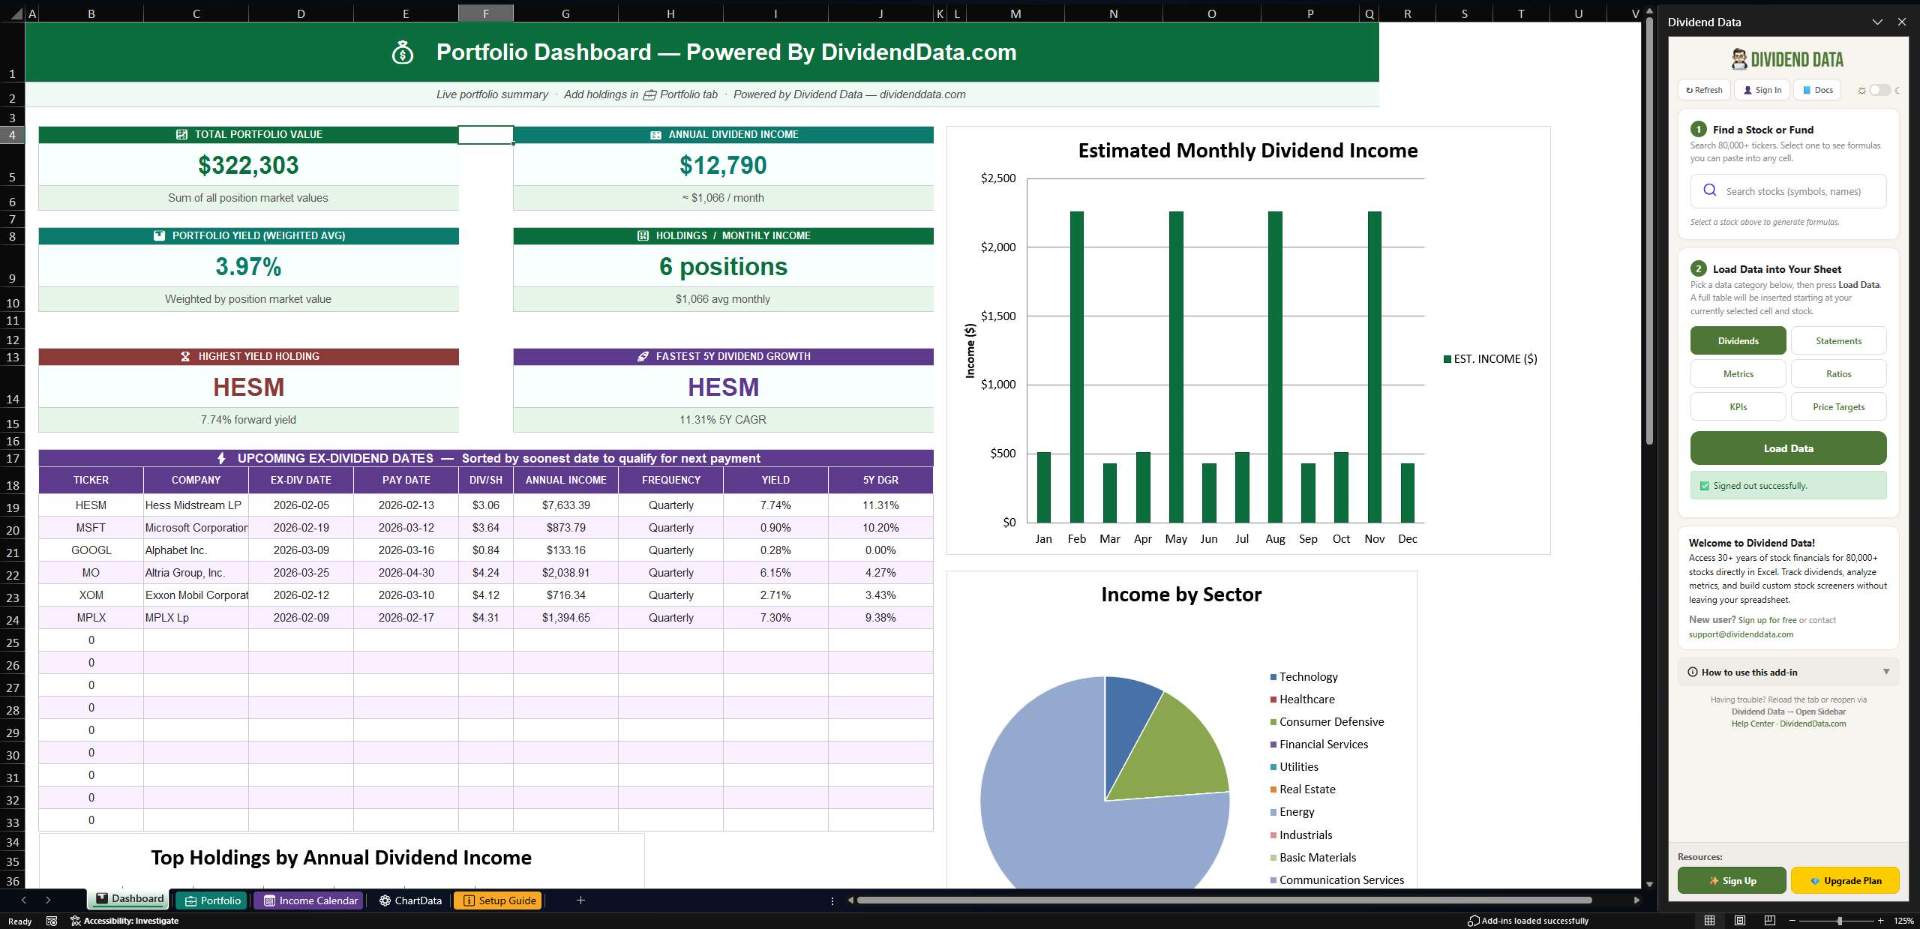Open the Setup Guide sheet tab

point(498,900)
